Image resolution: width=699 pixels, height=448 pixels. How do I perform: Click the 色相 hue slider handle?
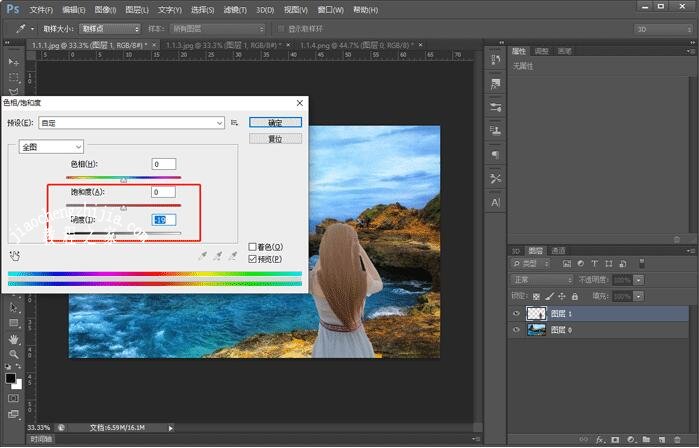click(123, 179)
